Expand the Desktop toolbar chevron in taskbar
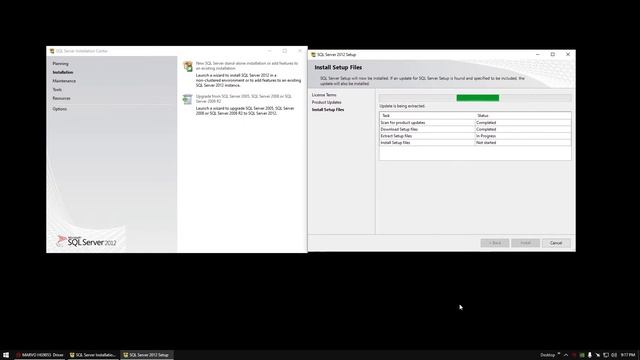This screenshot has width=640, height=360. (x=559, y=353)
